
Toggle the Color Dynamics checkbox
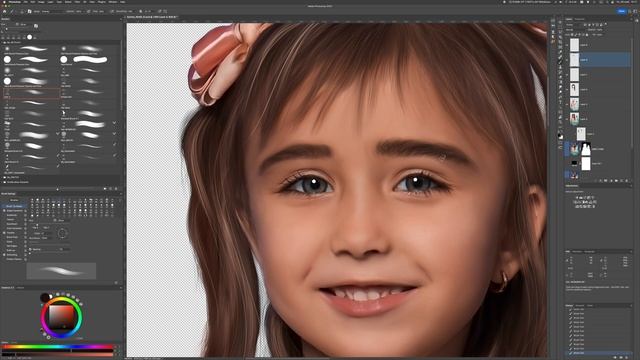click(4, 228)
